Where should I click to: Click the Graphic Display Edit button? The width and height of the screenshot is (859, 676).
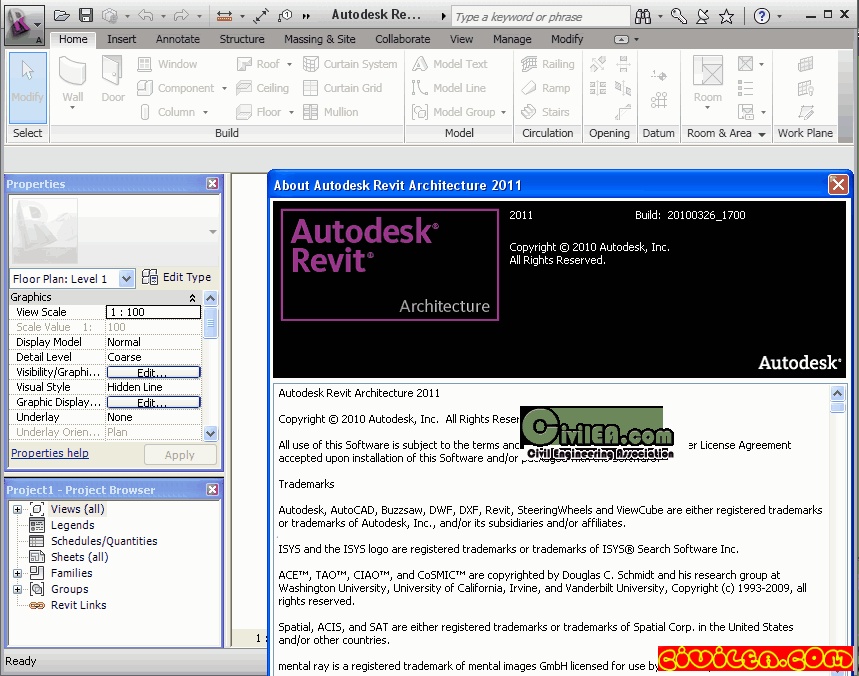tap(153, 403)
